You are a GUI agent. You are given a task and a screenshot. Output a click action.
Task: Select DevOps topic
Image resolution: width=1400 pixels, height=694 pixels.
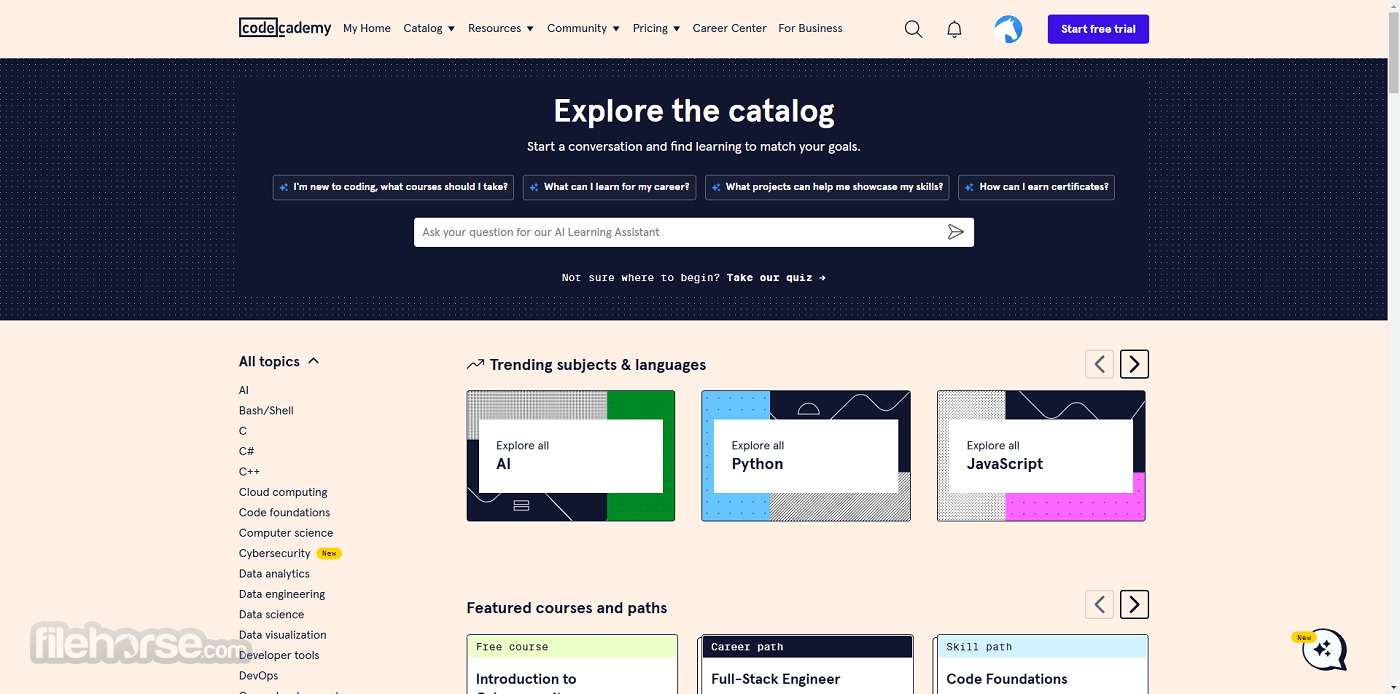pos(258,675)
